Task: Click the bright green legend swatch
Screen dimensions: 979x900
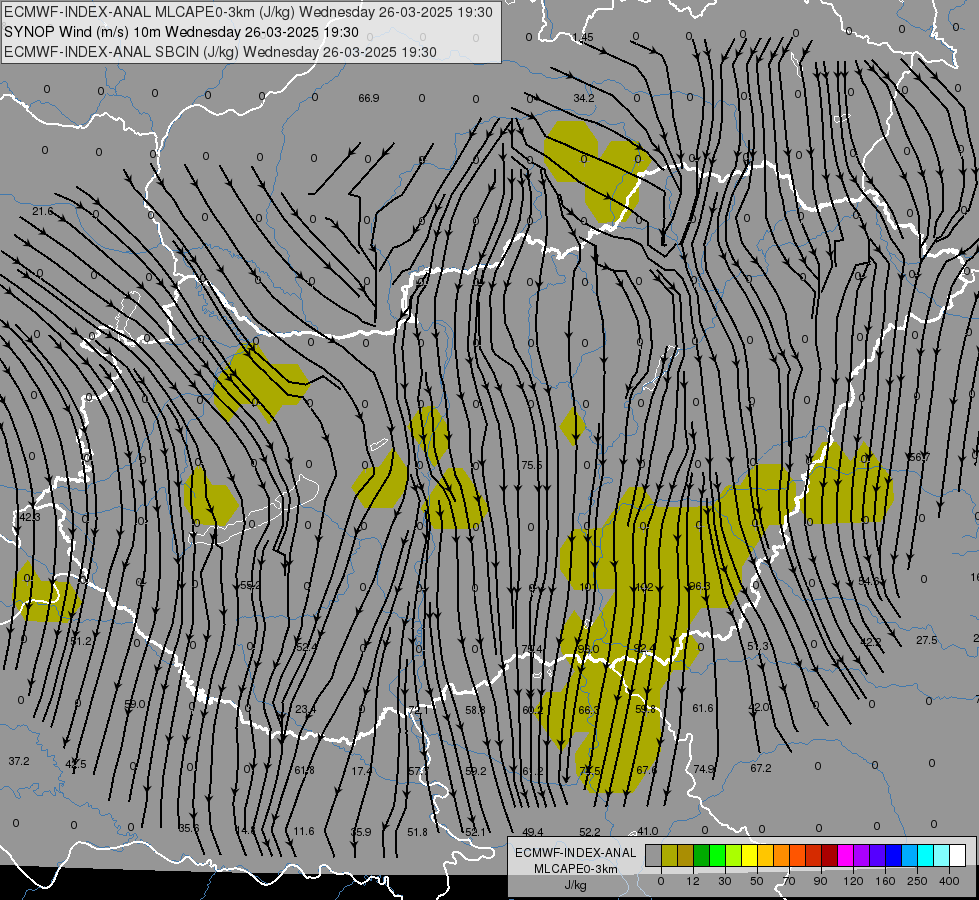Action: (717, 856)
